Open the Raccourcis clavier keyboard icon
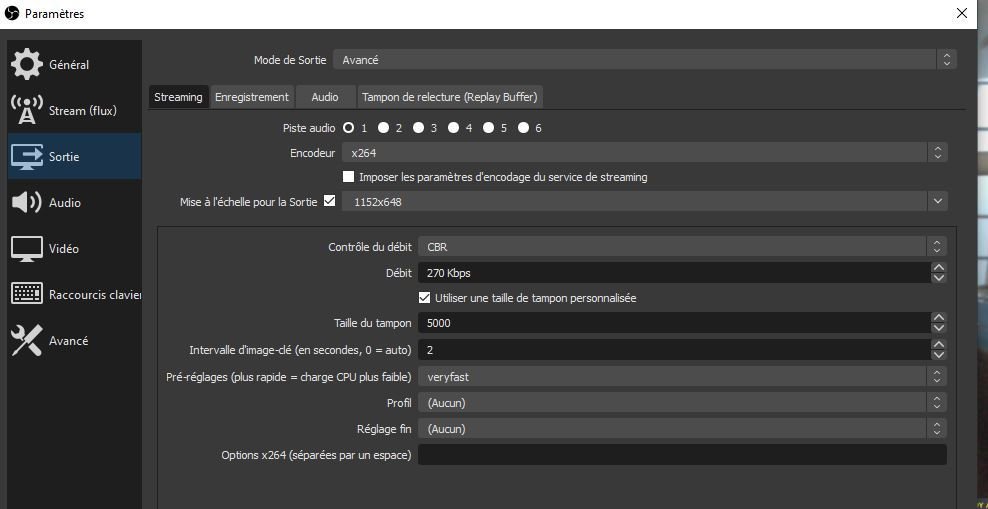Image resolution: width=988 pixels, height=509 pixels. 27,294
